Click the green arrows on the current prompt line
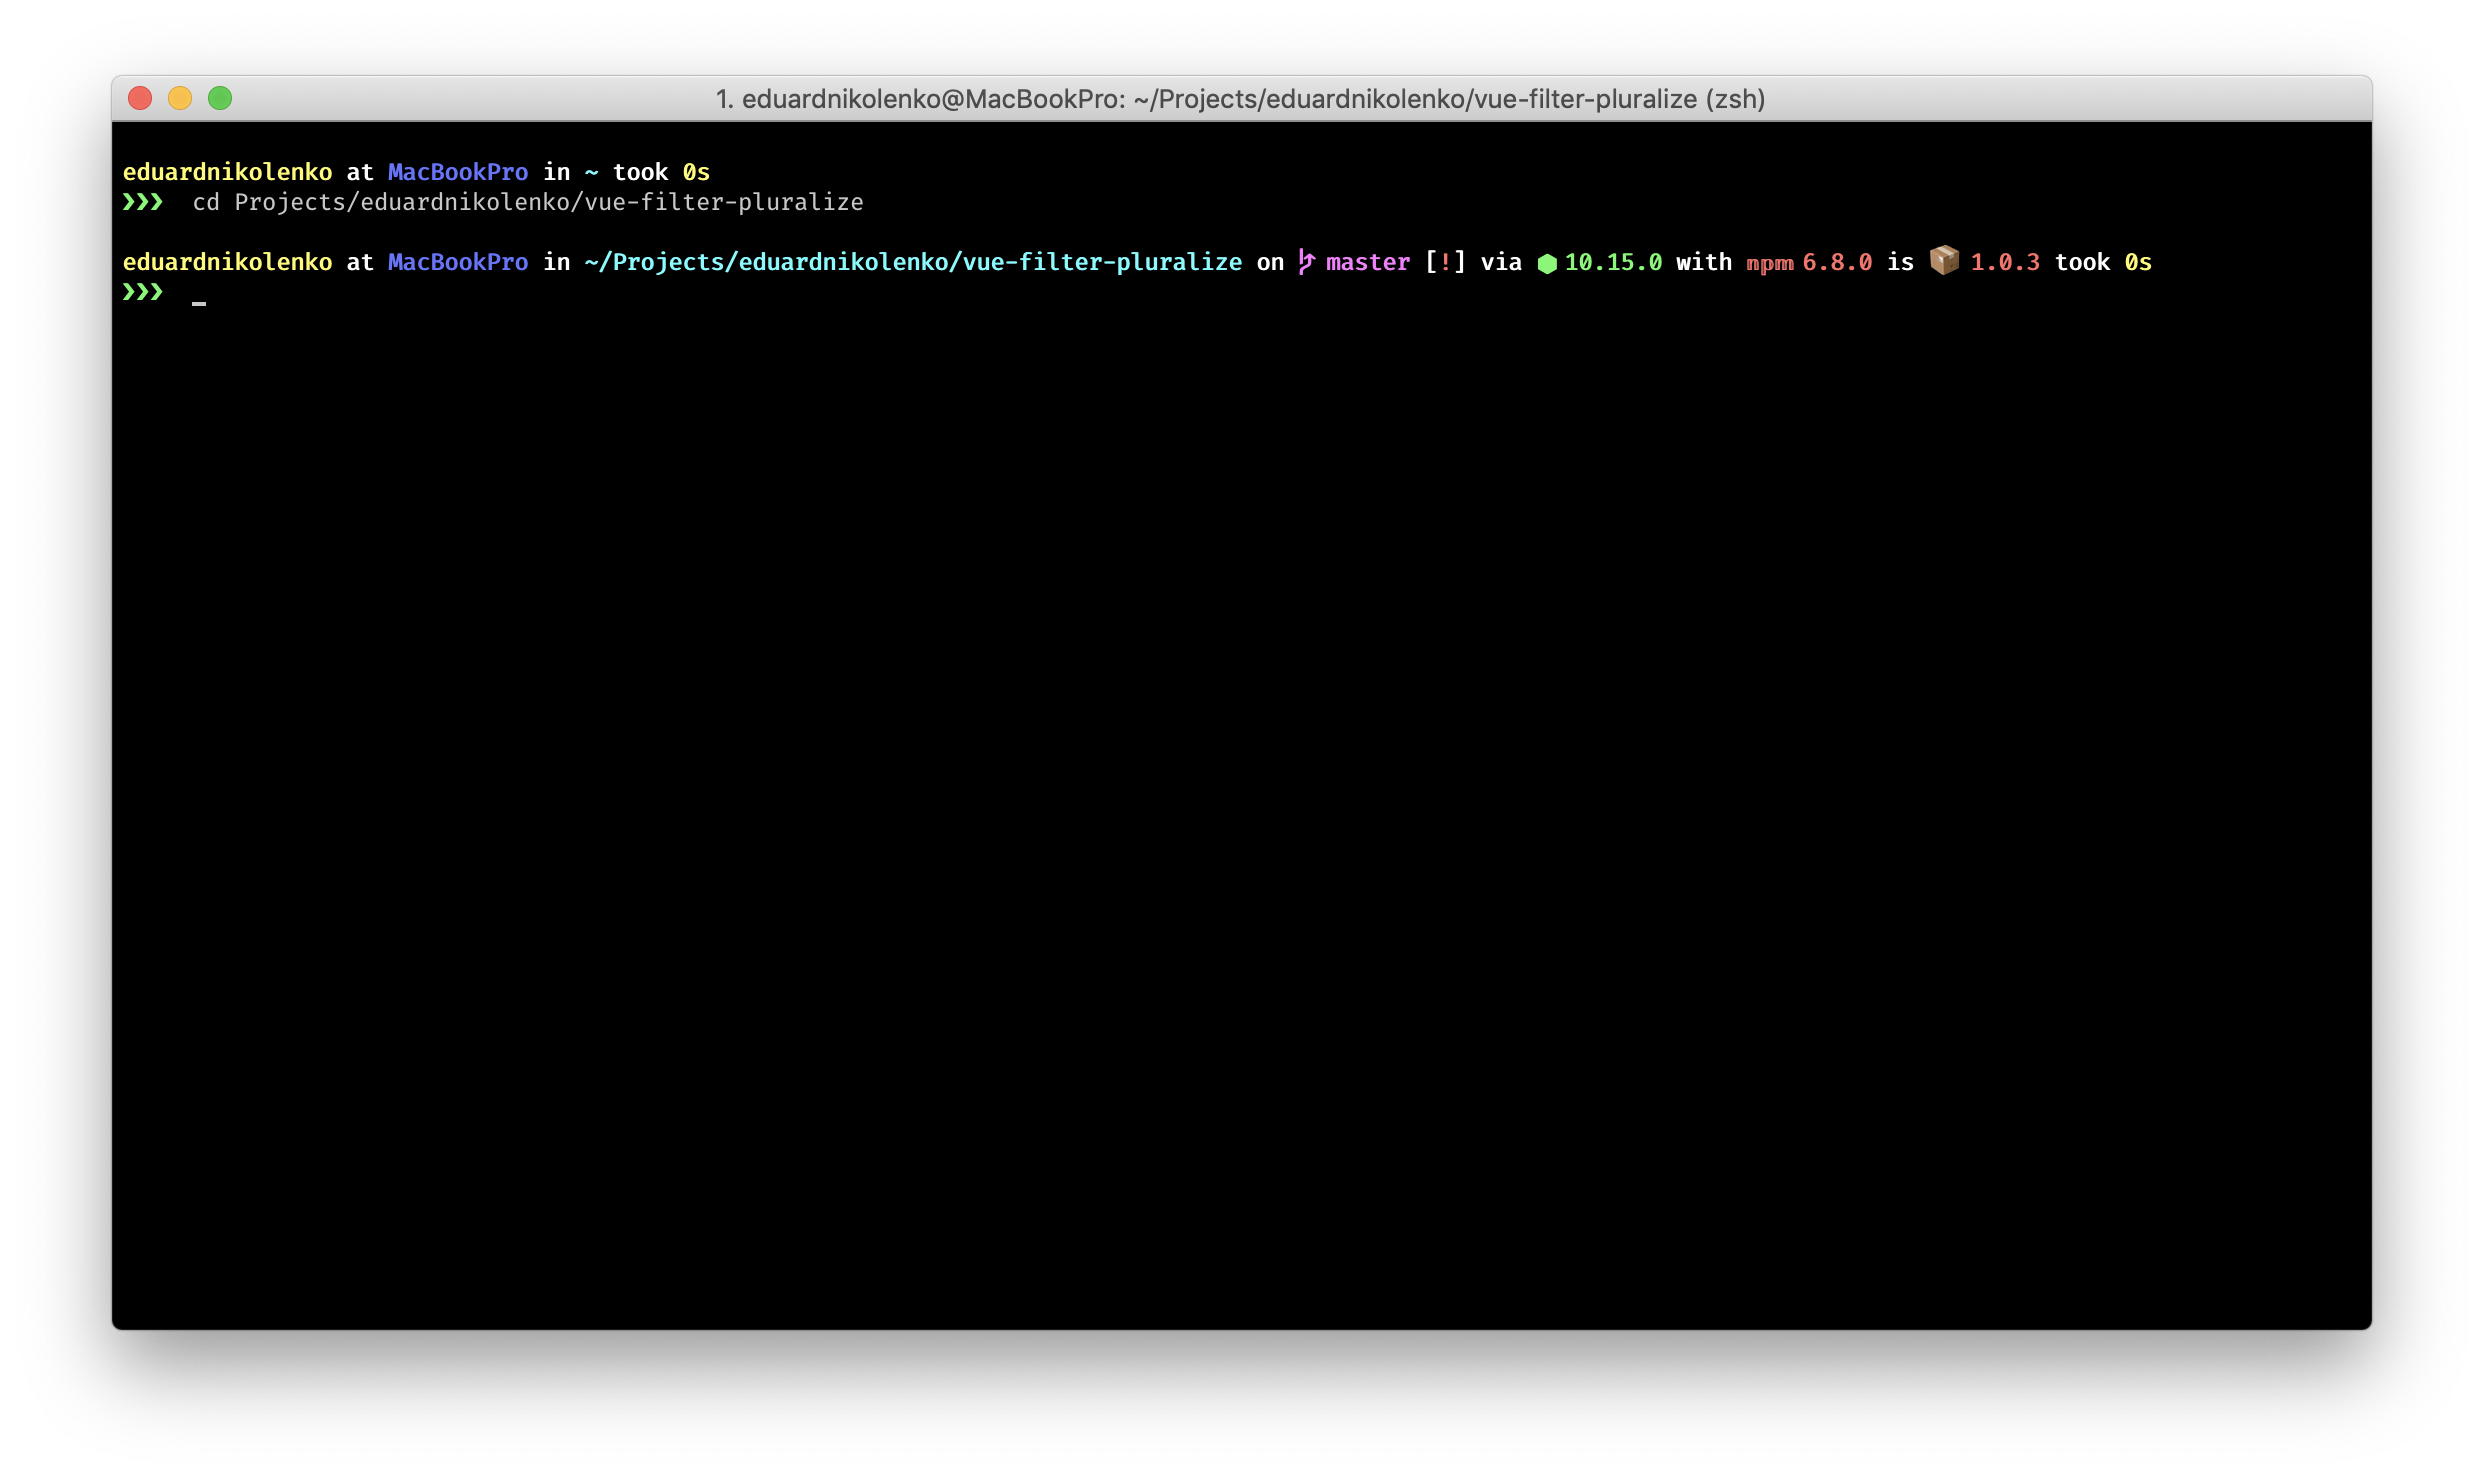Viewport: 2484px width, 1478px height. tap(142, 292)
